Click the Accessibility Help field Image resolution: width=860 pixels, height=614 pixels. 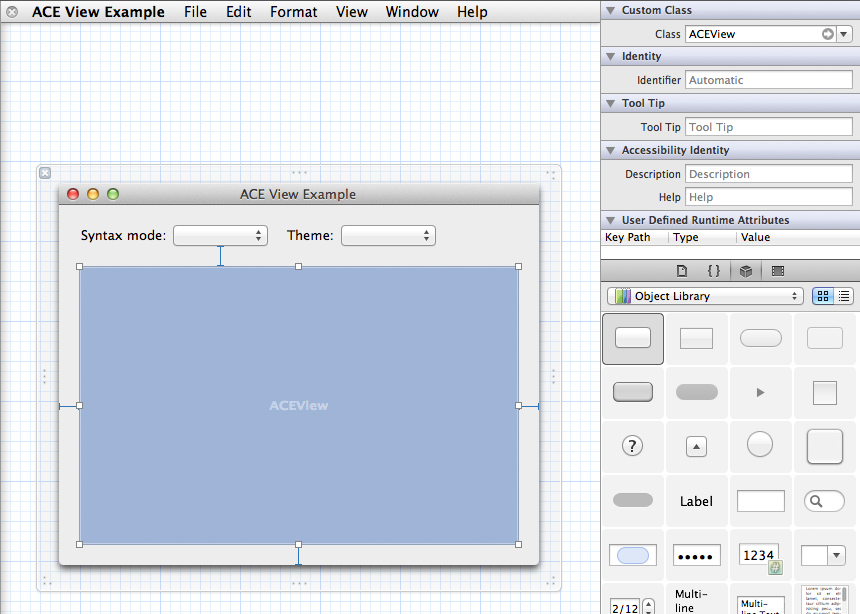click(769, 197)
